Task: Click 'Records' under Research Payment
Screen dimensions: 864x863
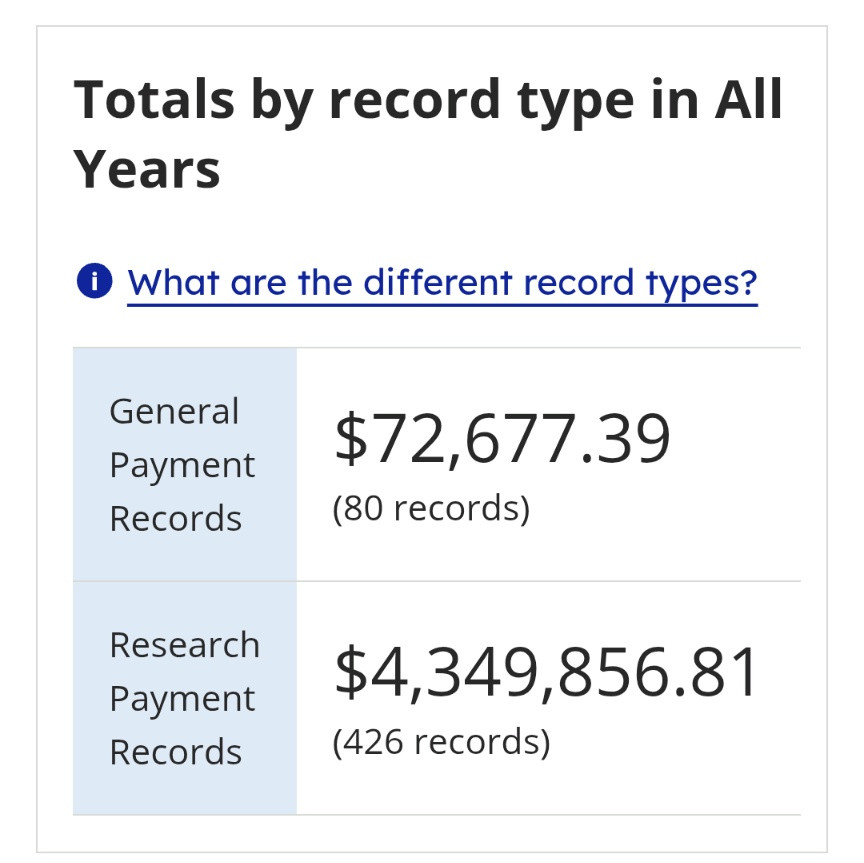Action: tap(175, 752)
